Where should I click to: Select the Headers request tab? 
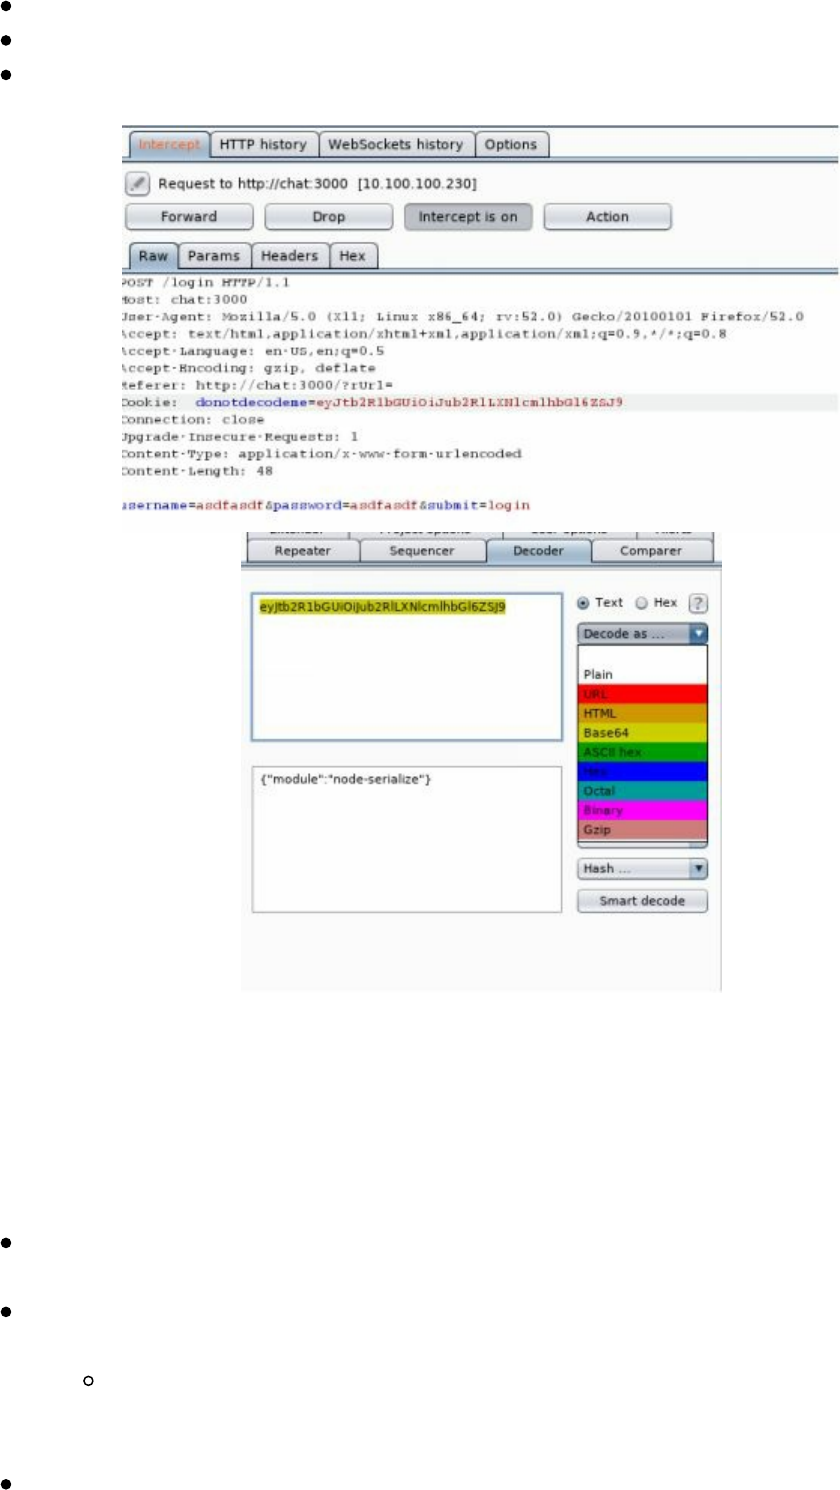coord(289,256)
